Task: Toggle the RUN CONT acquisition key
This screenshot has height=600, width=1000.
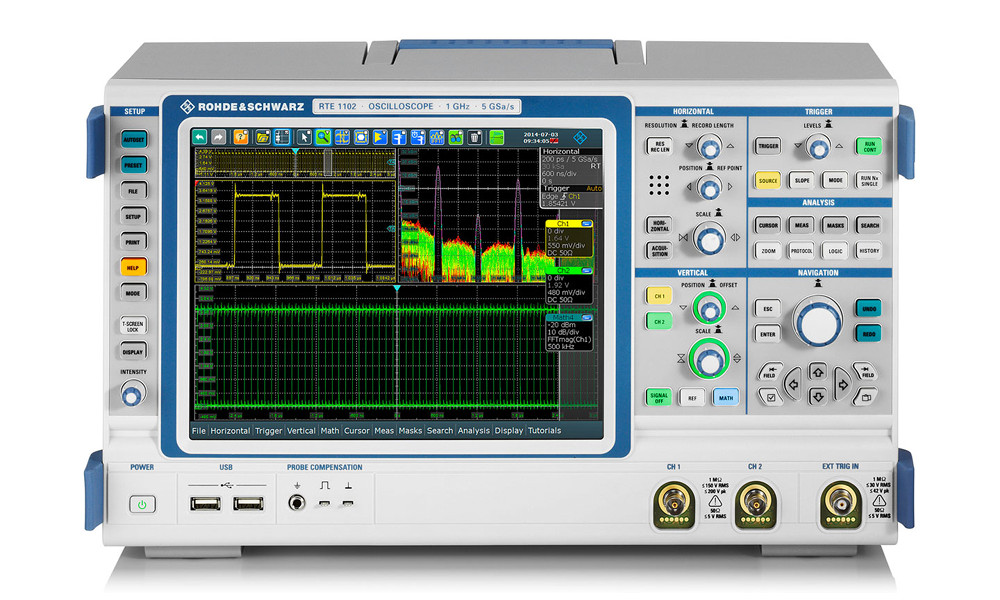Action: pos(869,147)
